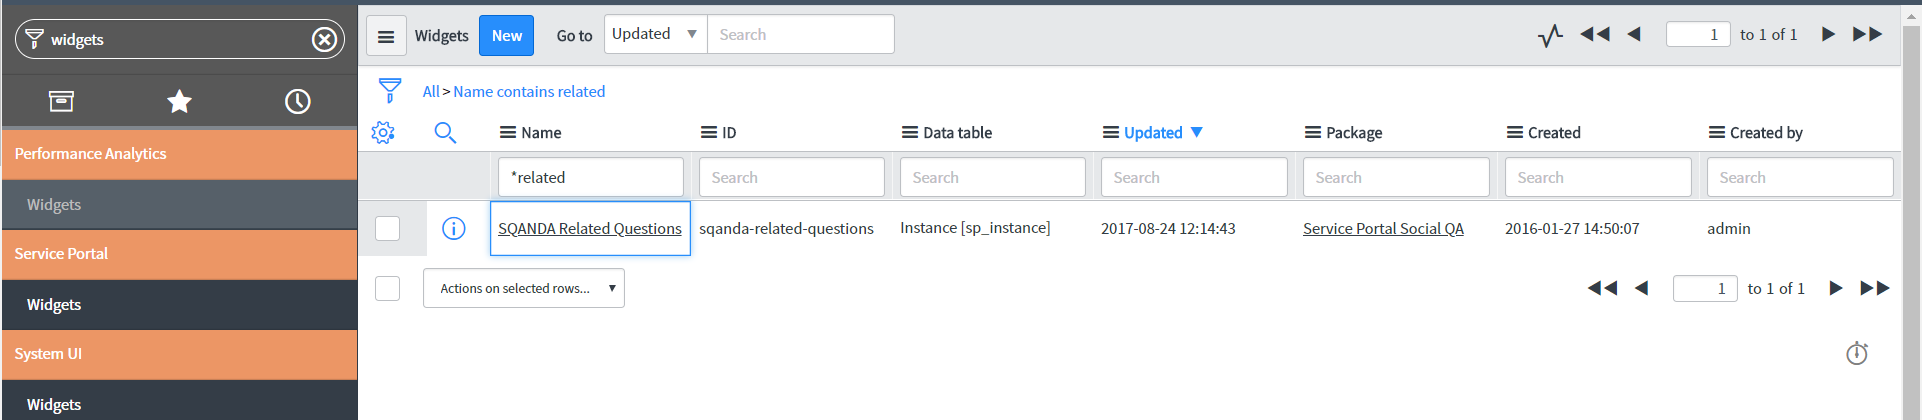
Task: Open history via the clock icon
Action: pyautogui.click(x=297, y=101)
